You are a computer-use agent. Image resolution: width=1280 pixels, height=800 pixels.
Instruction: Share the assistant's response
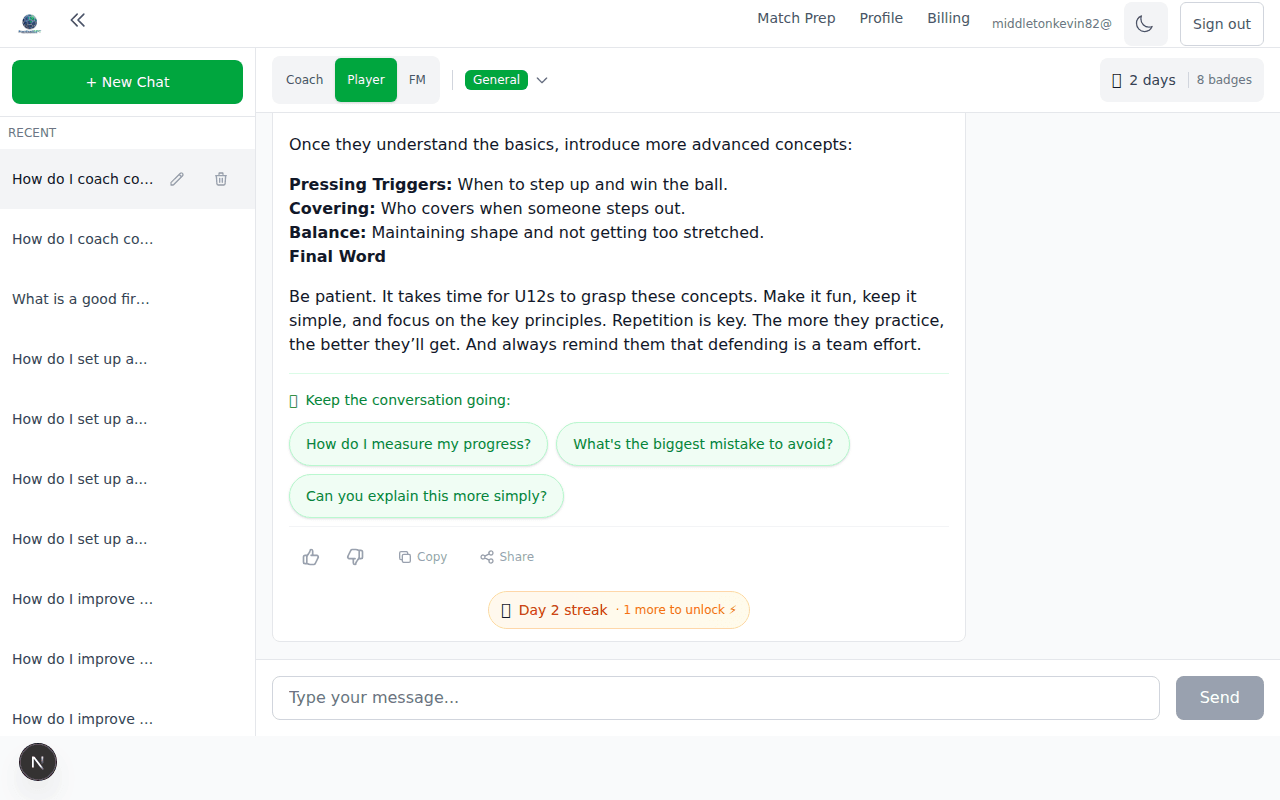(506, 556)
